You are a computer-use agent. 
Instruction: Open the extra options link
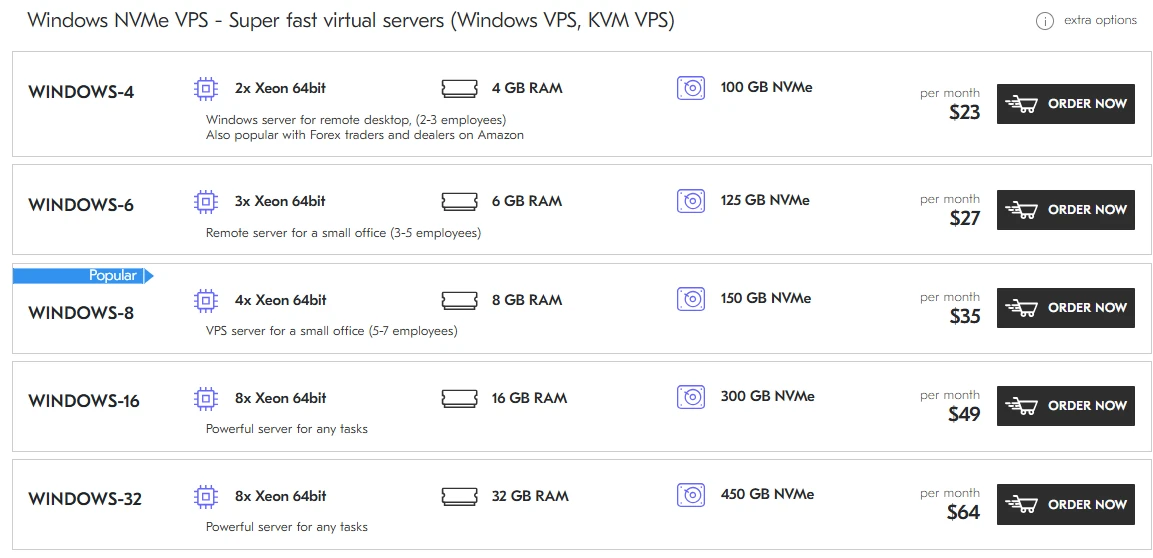(x=1100, y=21)
